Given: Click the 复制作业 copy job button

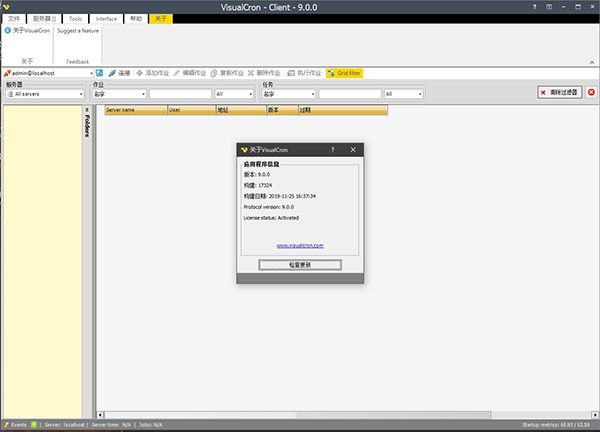Looking at the screenshot, I should [x=227, y=73].
